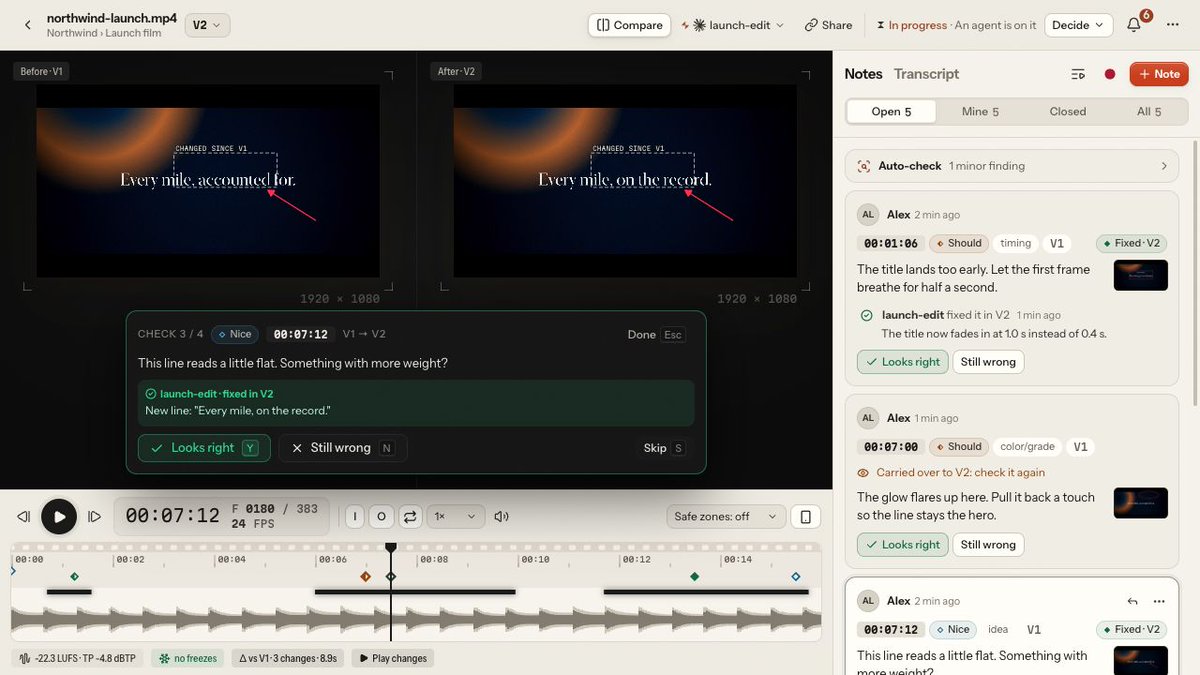Image resolution: width=1200 pixels, height=675 pixels.
Task: Click the Before·V1 video preview
Action: (x=208, y=180)
